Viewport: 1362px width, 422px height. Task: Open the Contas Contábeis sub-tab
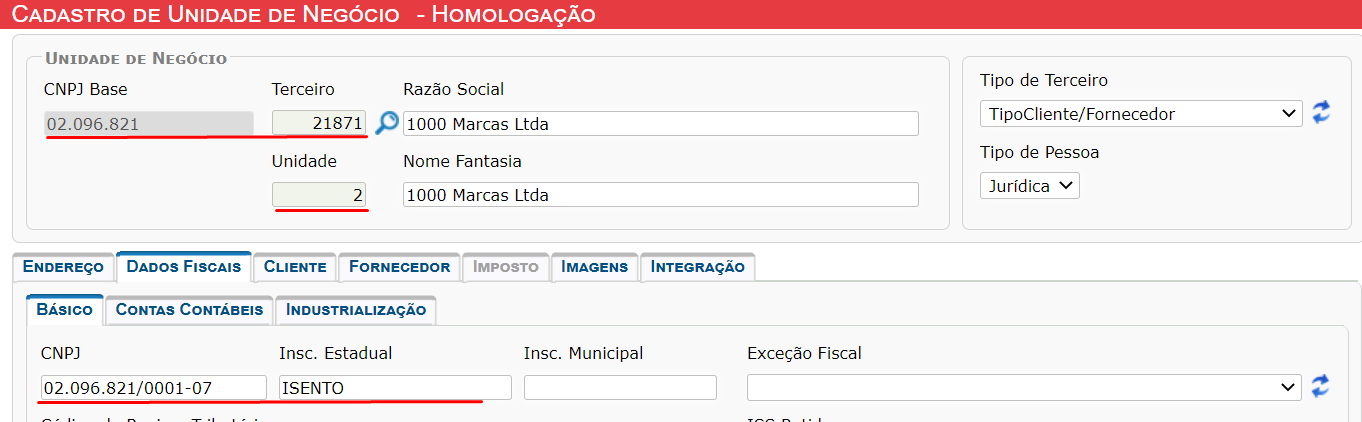(189, 310)
